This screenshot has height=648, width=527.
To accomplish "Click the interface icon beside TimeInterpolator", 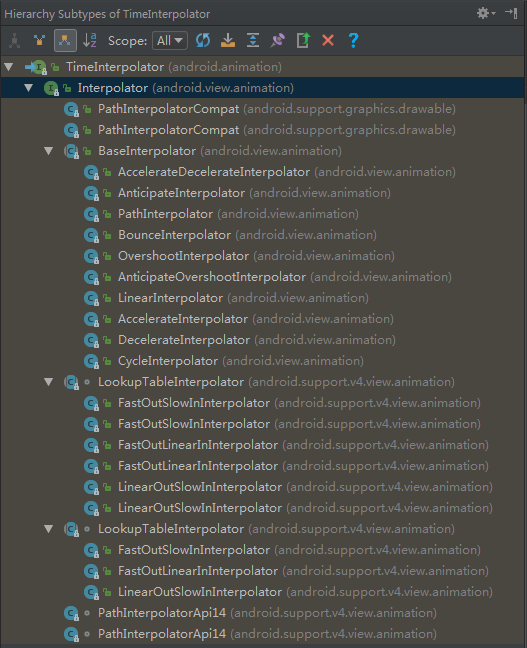I will point(40,67).
